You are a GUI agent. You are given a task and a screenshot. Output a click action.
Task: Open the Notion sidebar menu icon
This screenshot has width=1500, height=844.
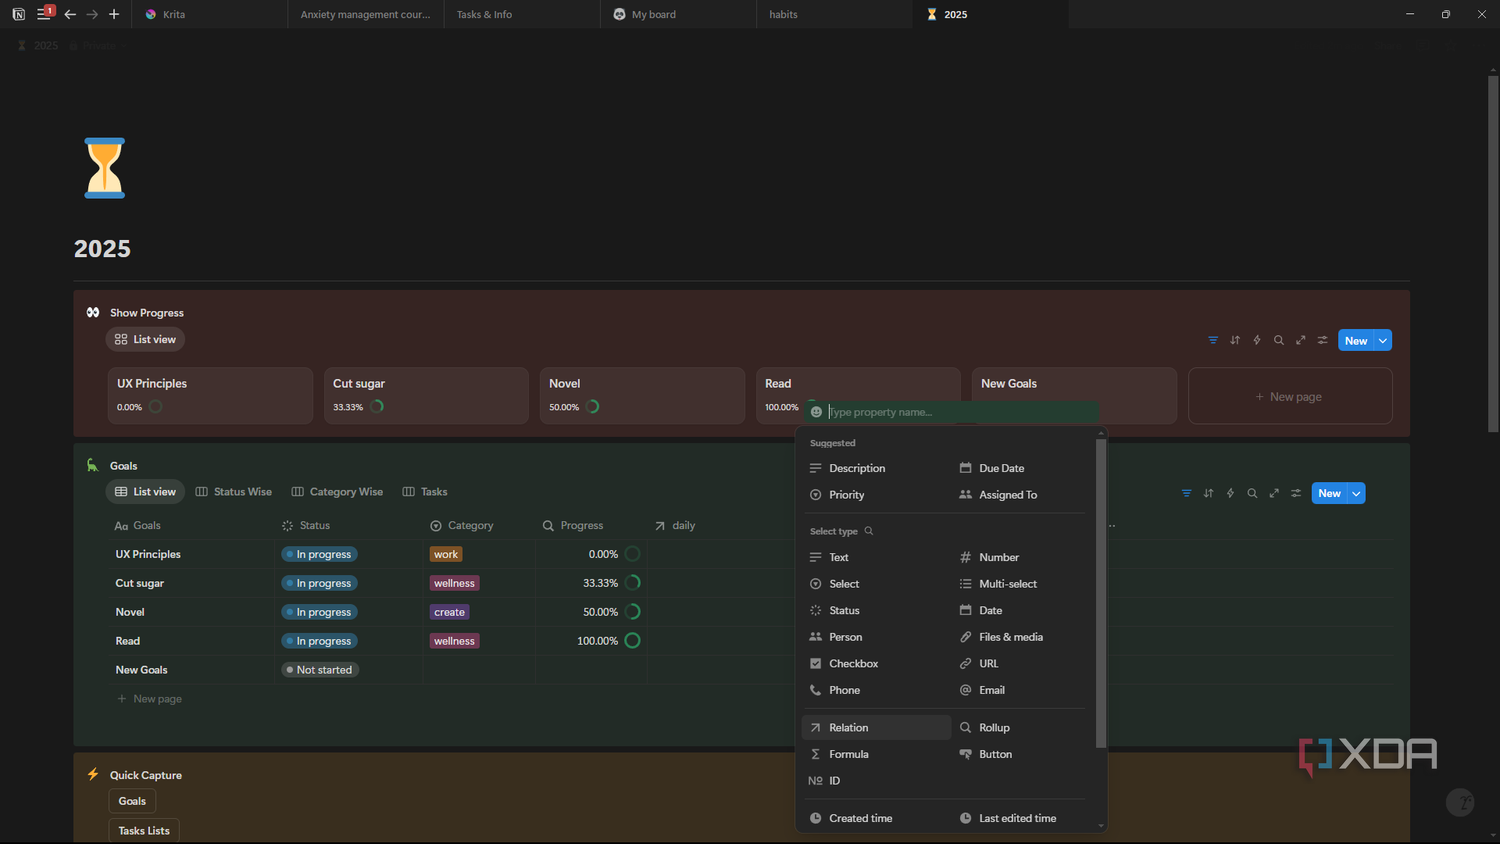click(x=43, y=14)
